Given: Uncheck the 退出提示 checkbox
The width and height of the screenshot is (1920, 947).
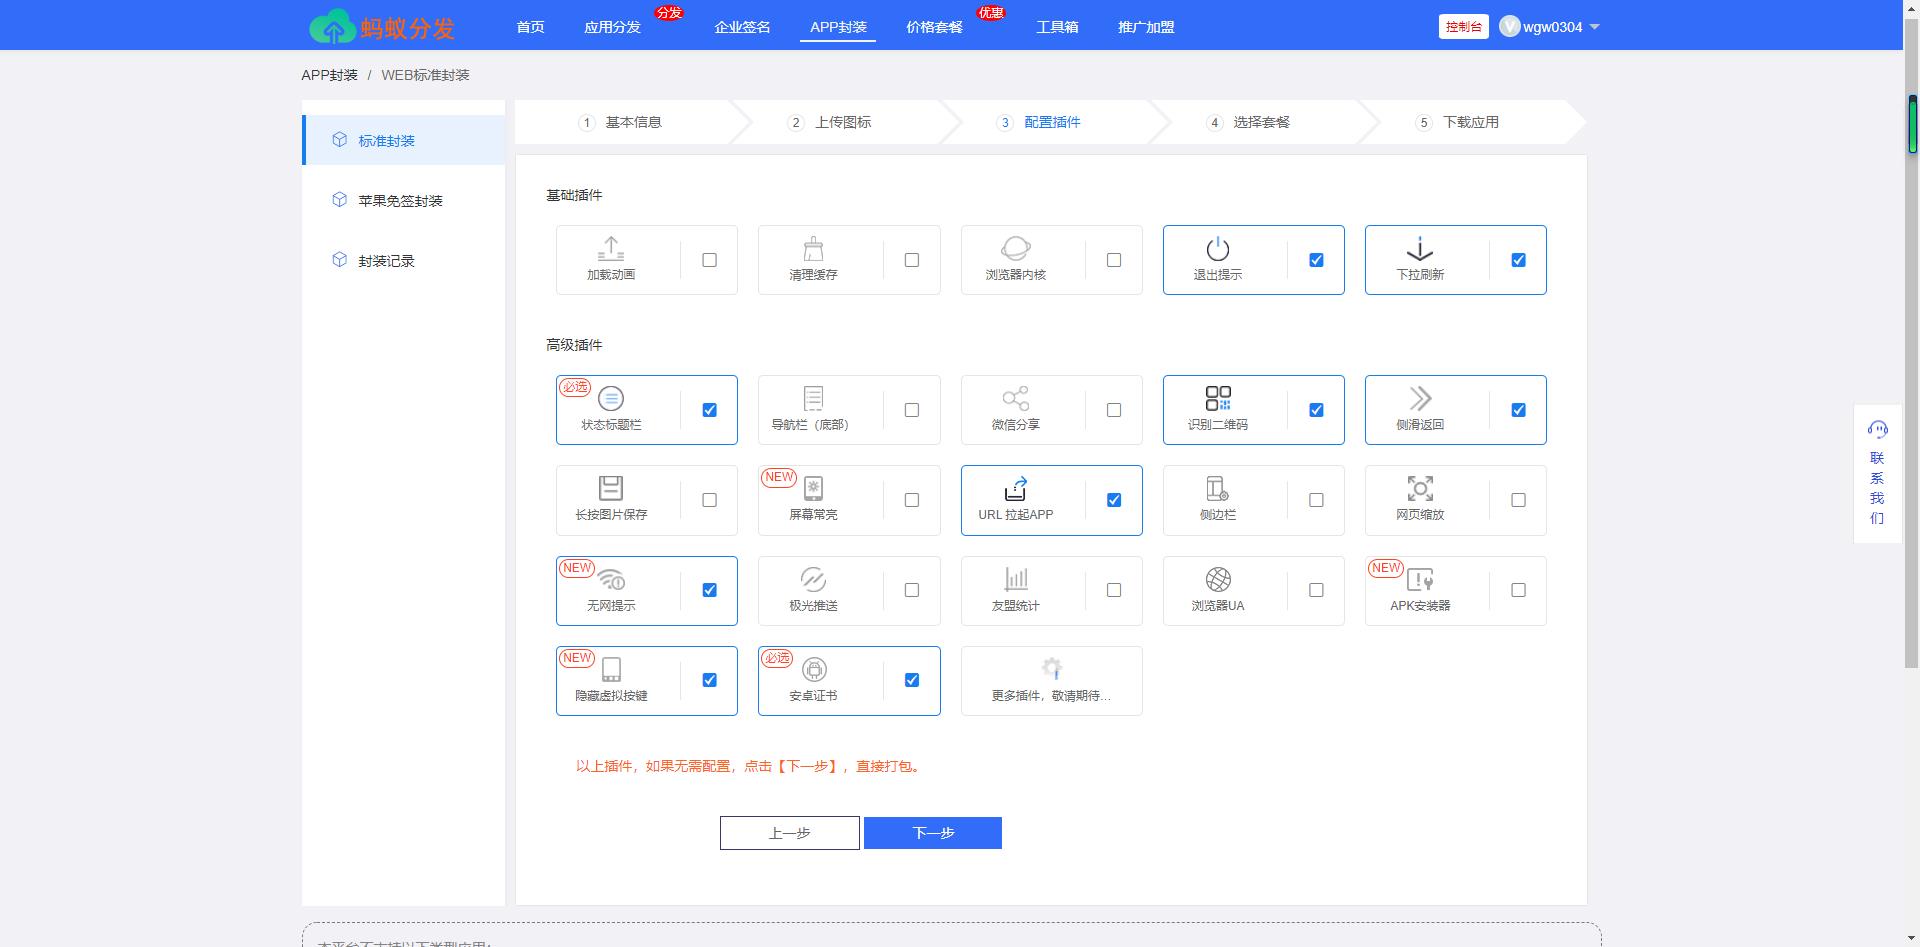Looking at the screenshot, I should click(x=1316, y=260).
